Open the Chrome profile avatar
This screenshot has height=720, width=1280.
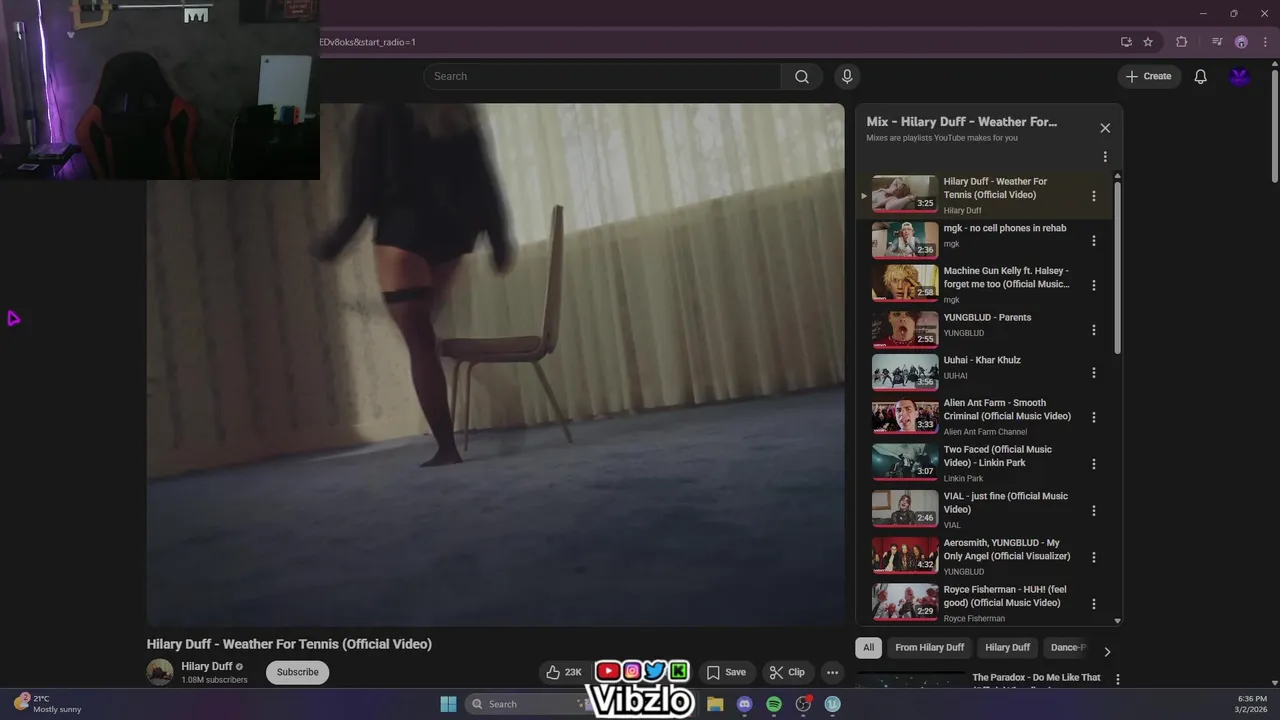(x=1241, y=42)
